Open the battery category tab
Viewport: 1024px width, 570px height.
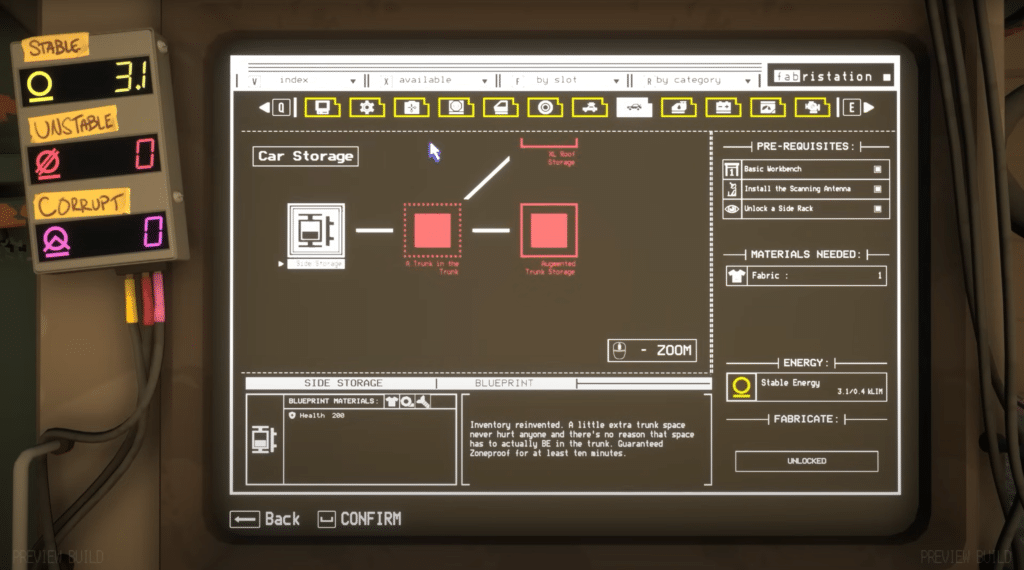pyautogui.click(x=723, y=107)
